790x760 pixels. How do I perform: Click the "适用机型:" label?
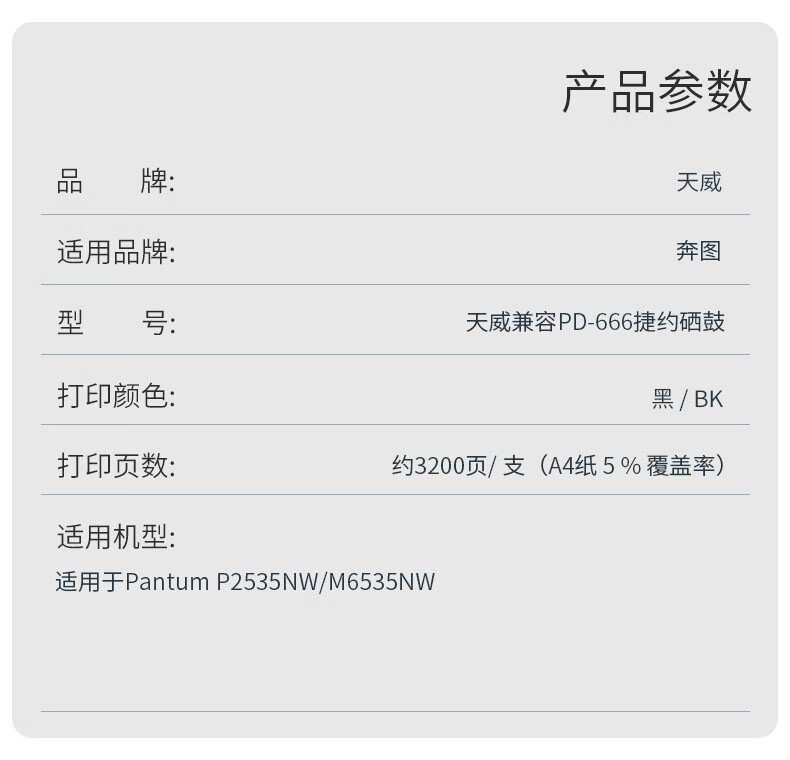coord(115,537)
